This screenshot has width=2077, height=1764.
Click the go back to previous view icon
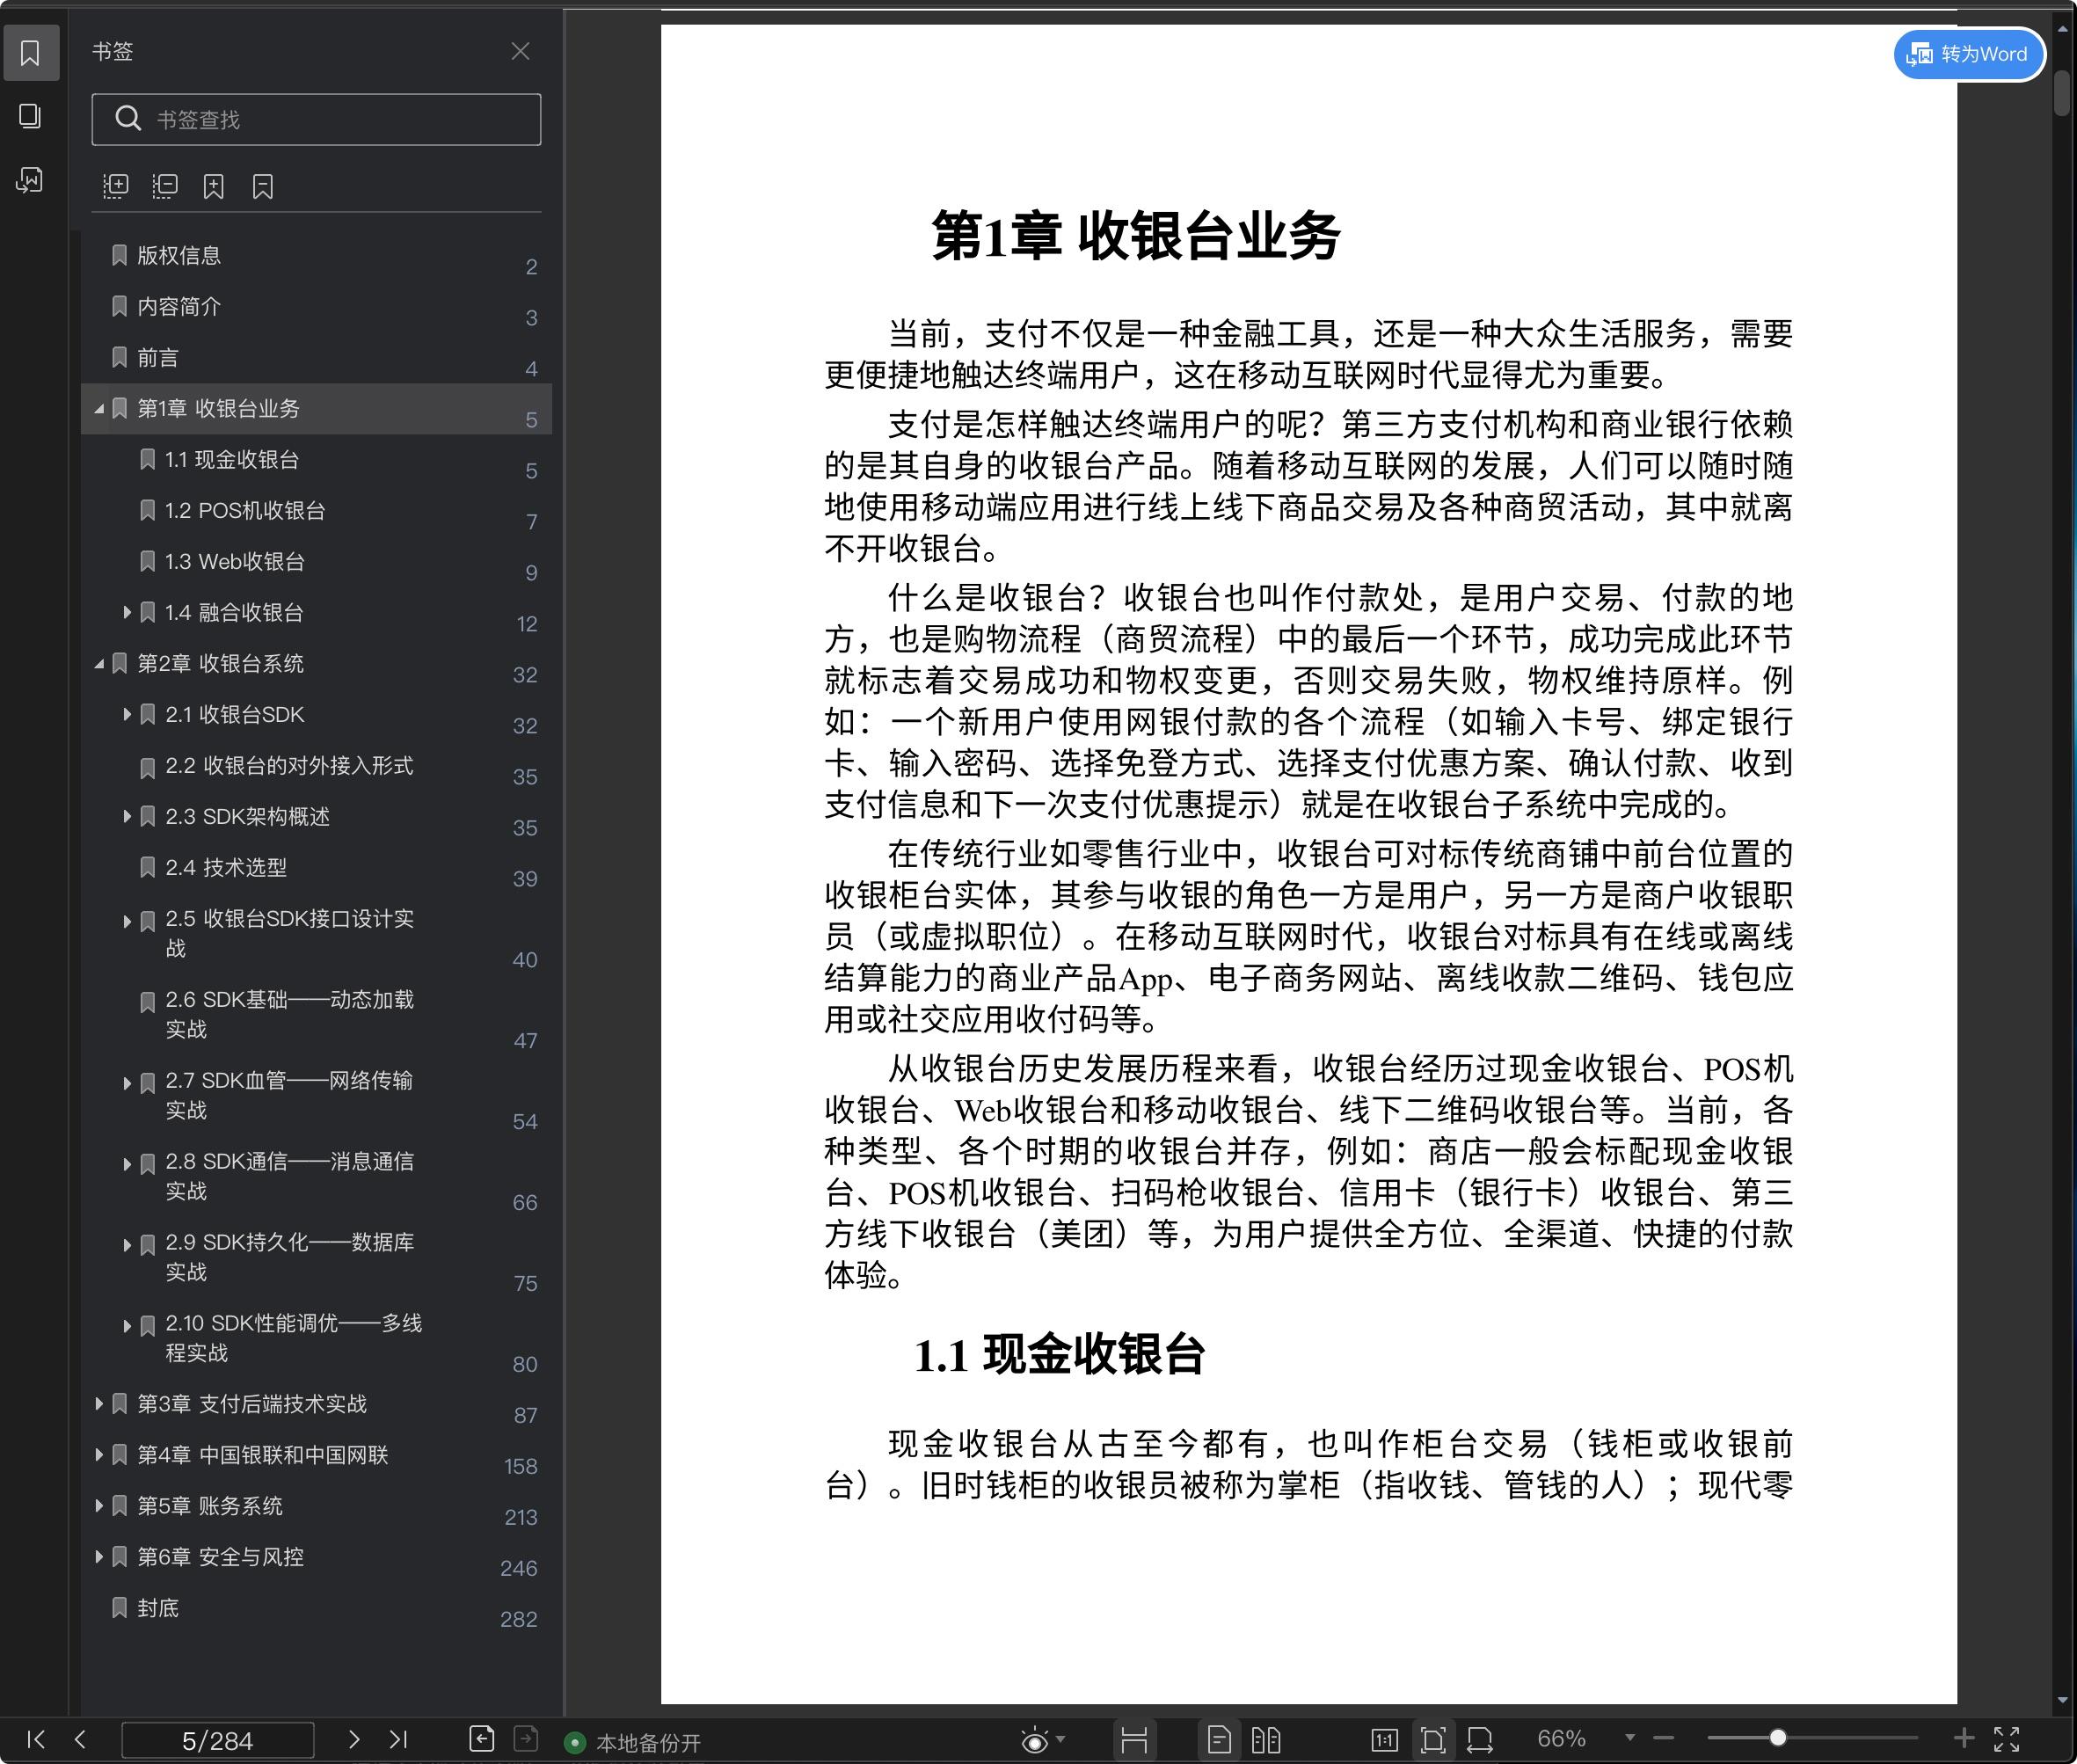[x=481, y=1739]
